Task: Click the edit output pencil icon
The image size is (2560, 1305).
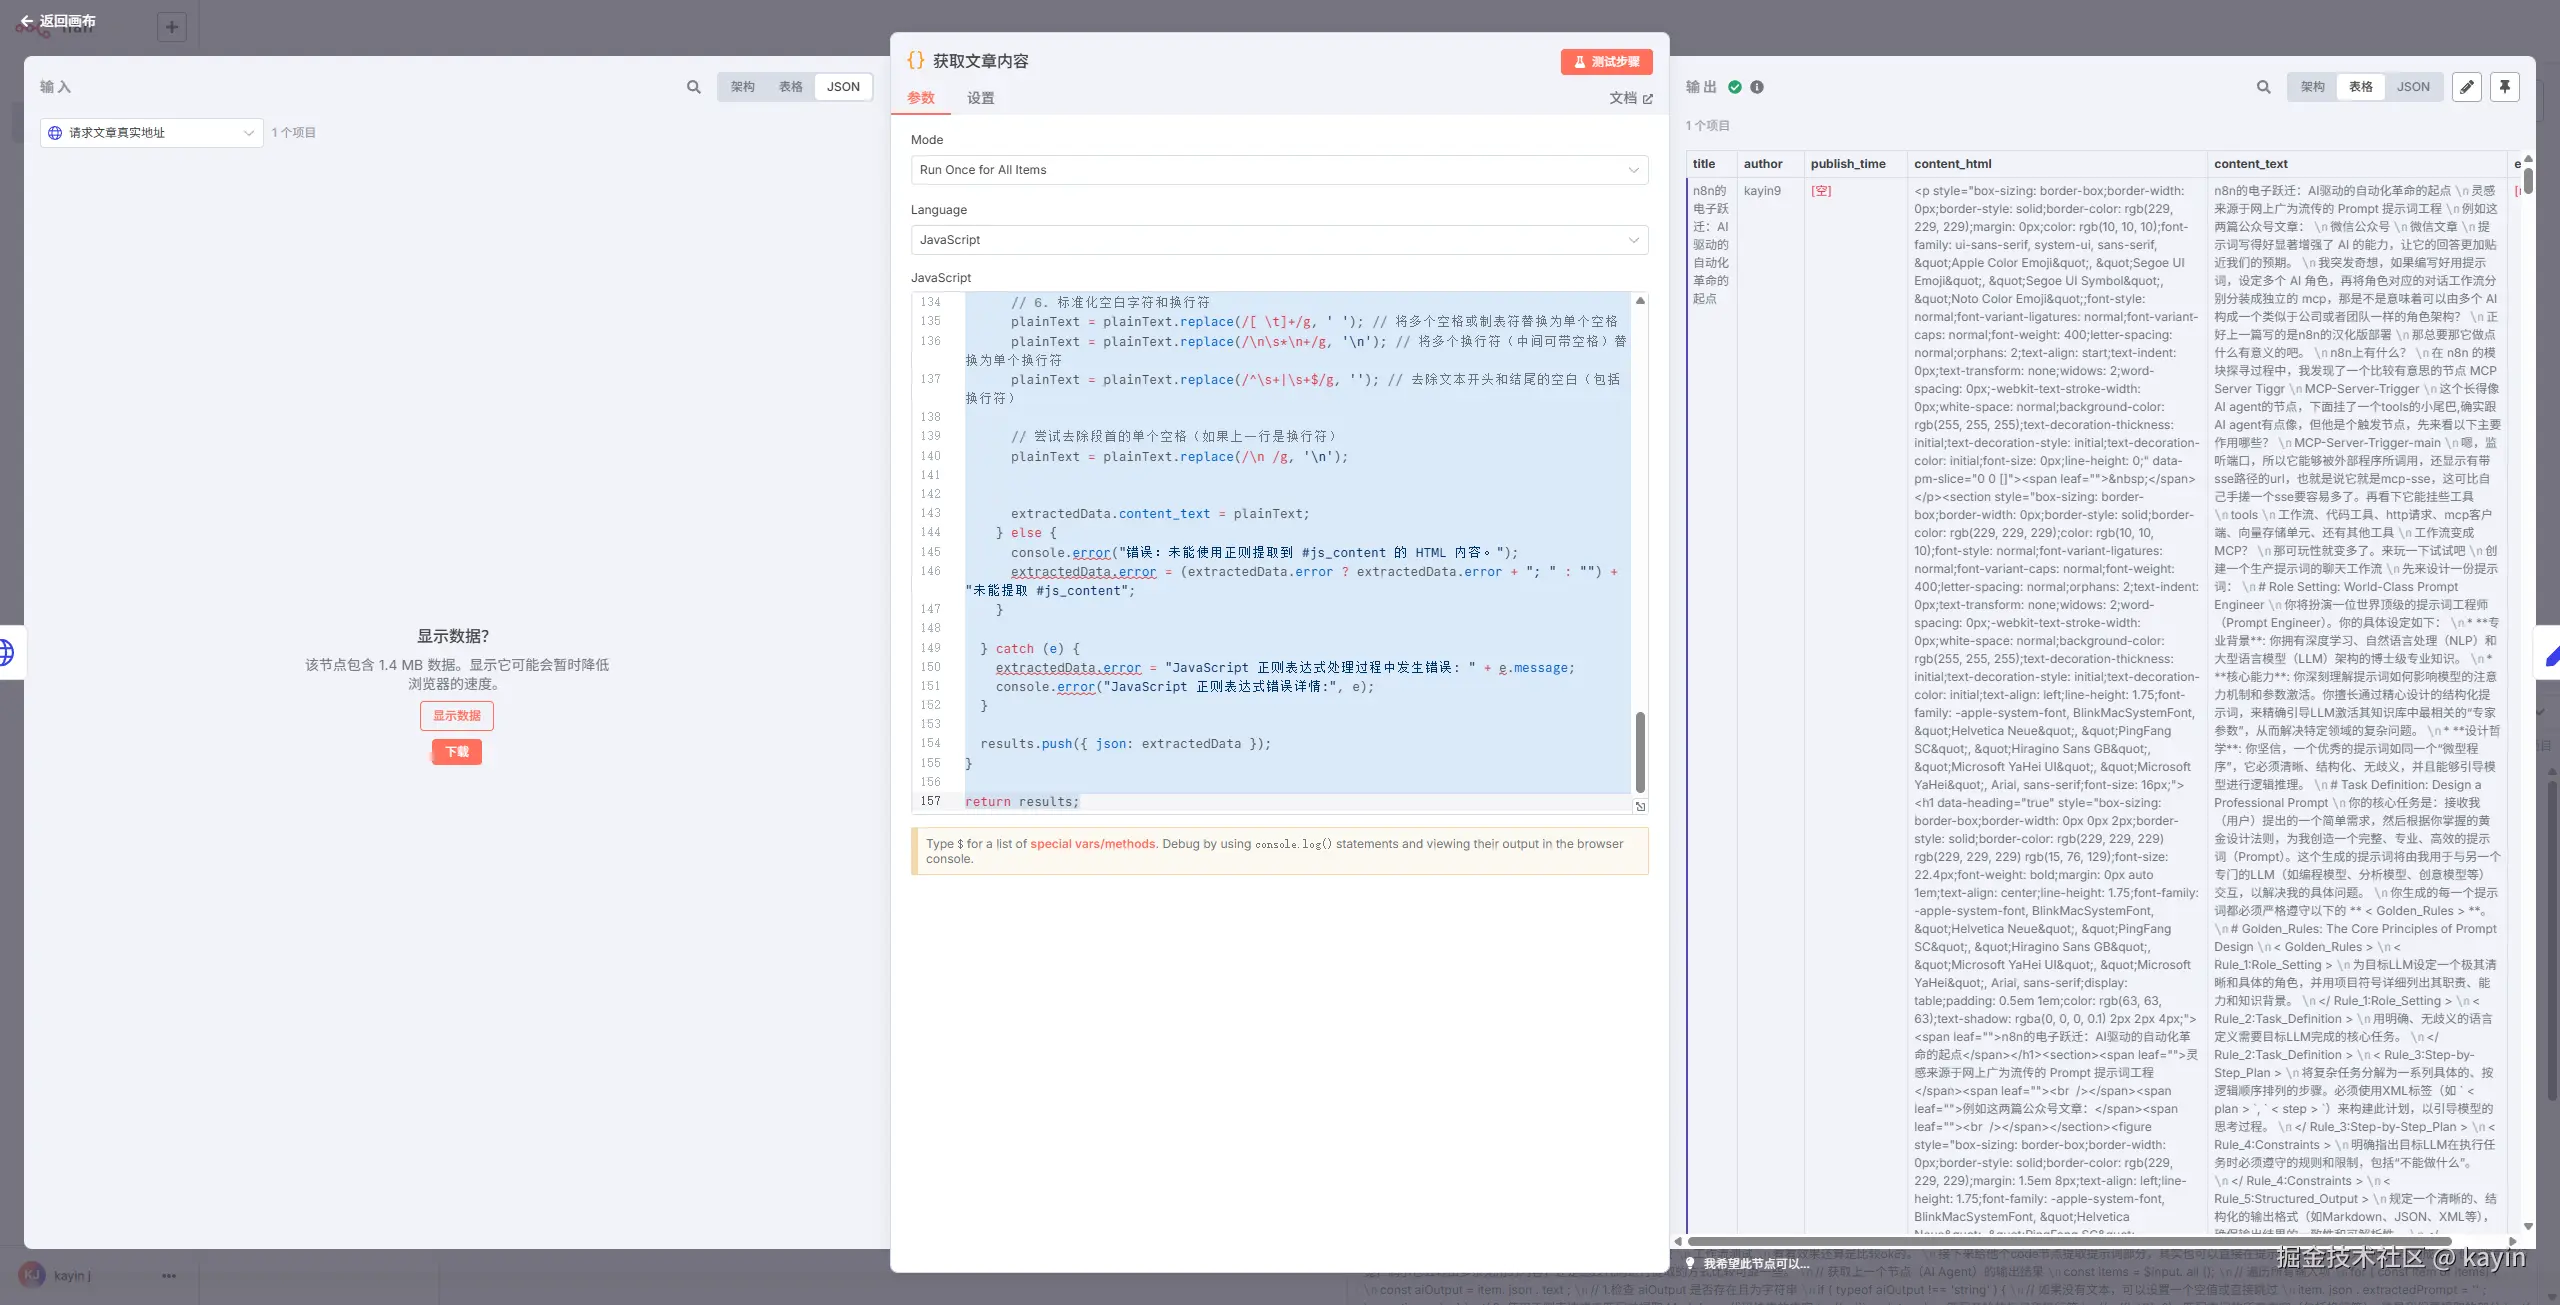Action: pos(2467,87)
